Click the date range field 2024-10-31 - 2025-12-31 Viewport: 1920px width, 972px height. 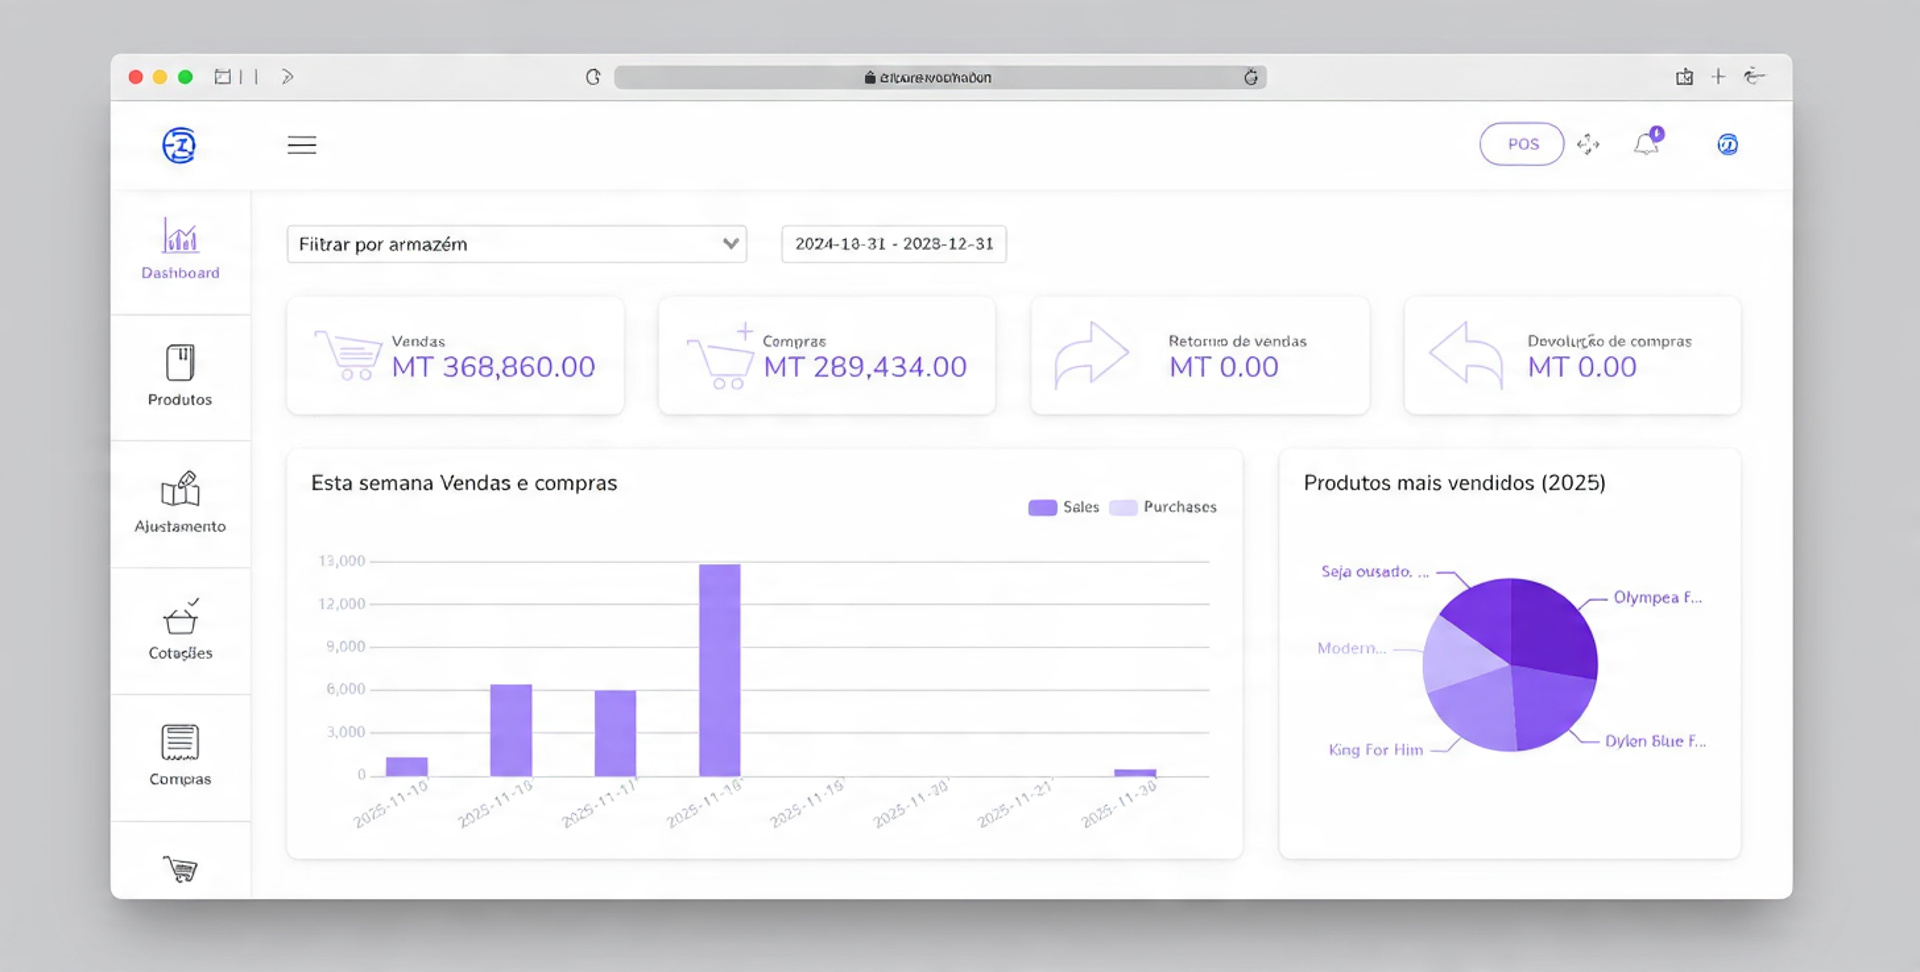pyautogui.click(x=894, y=244)
